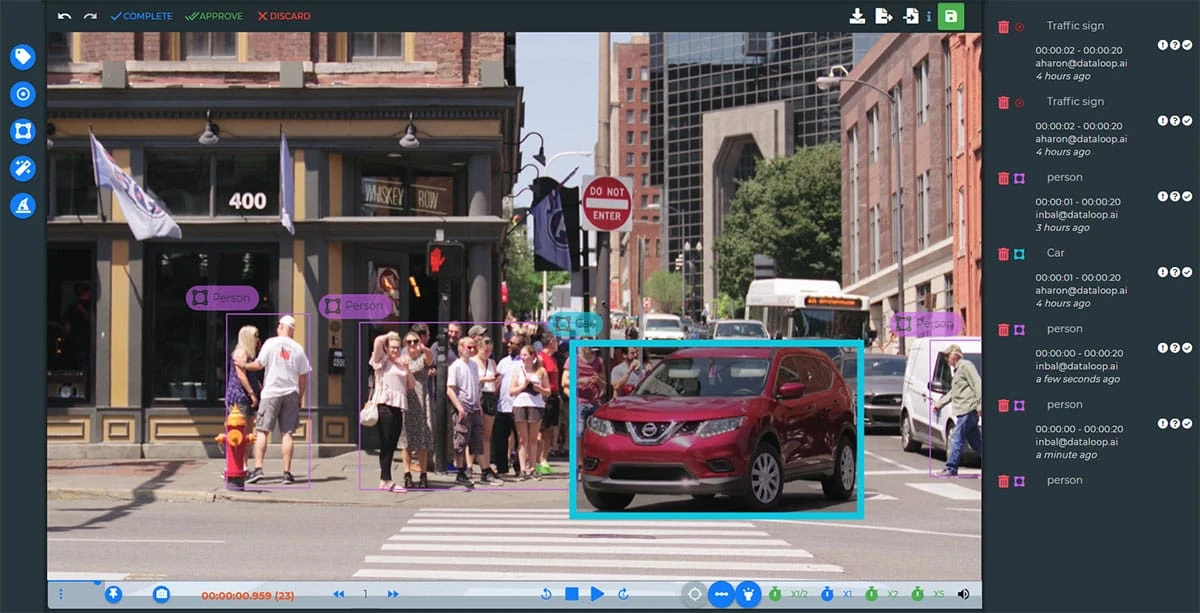Toggle the issue mark on the first Traffic sign

pyautogui.click(x=1164, y=45)
